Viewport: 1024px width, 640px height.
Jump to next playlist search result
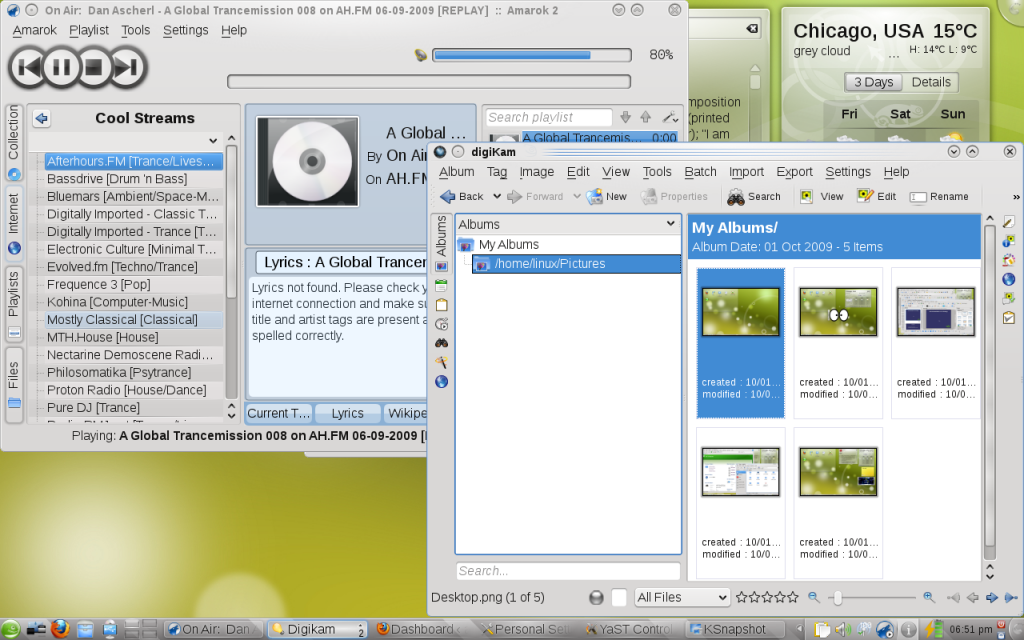[x=625, y=118]
